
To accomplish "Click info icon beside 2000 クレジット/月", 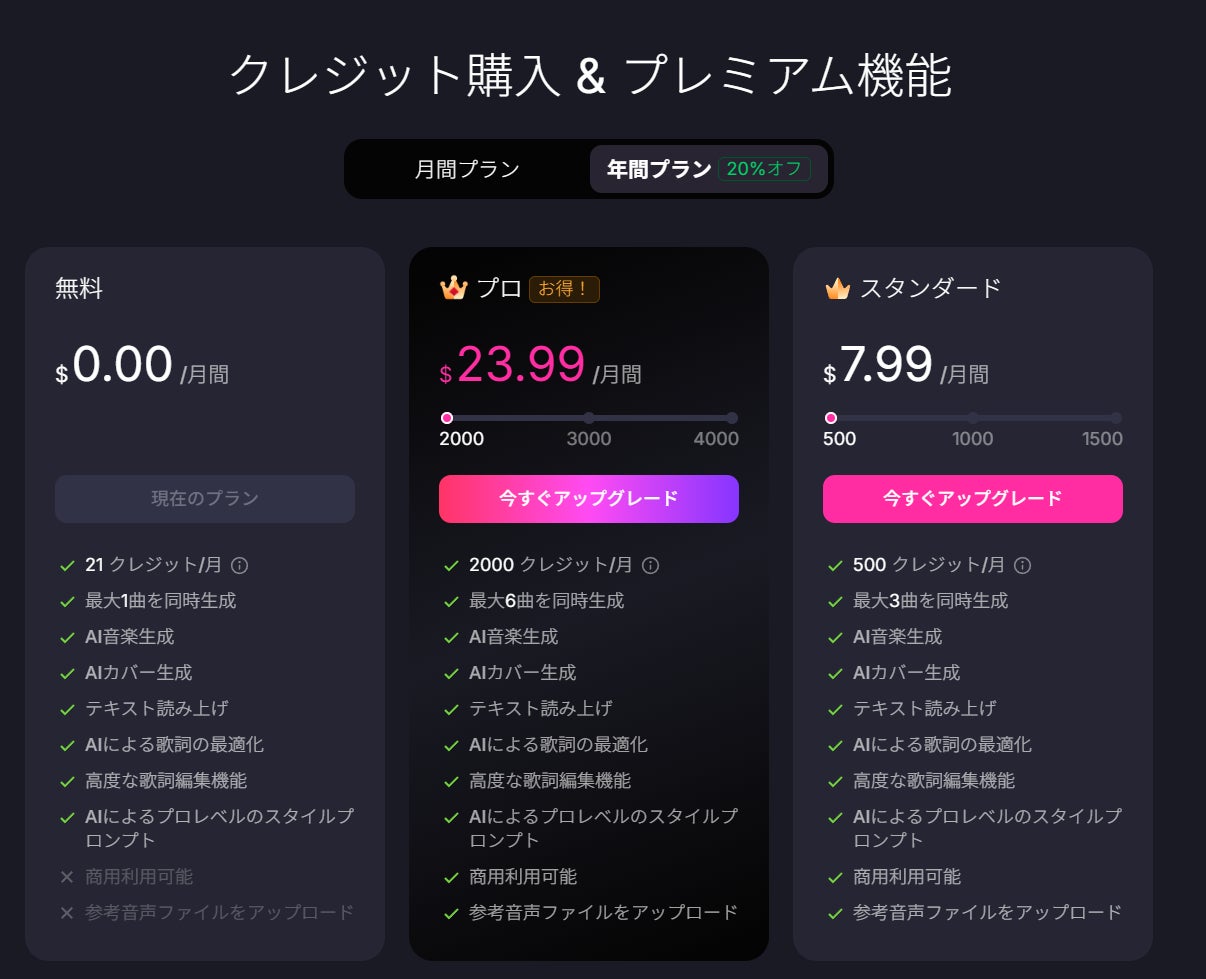I will pos(650,565).
